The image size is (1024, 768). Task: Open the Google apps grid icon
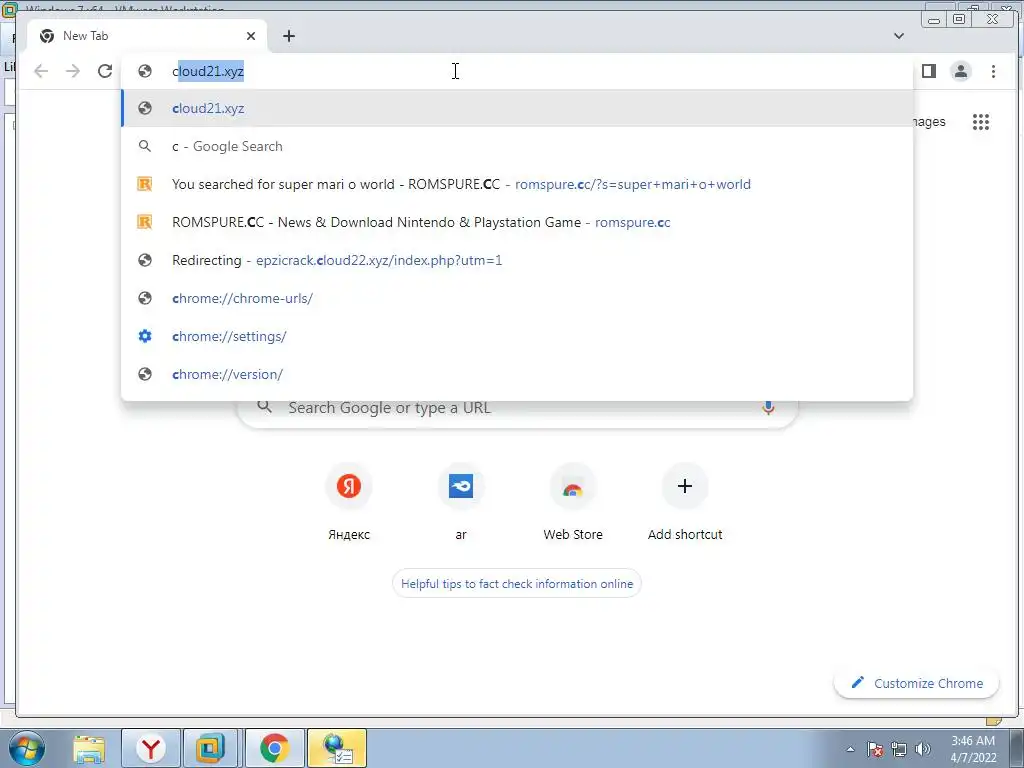(981, 122)
